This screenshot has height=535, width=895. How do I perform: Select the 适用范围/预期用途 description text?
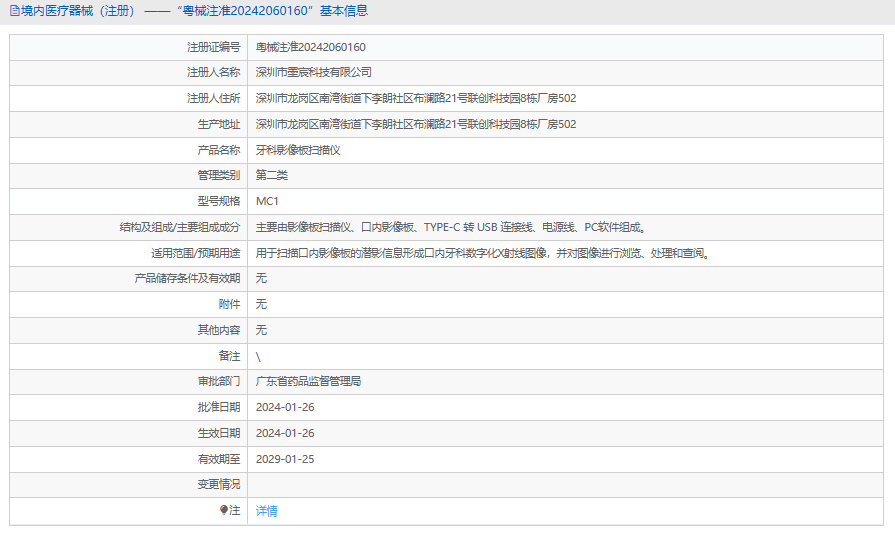click(483, 253)
